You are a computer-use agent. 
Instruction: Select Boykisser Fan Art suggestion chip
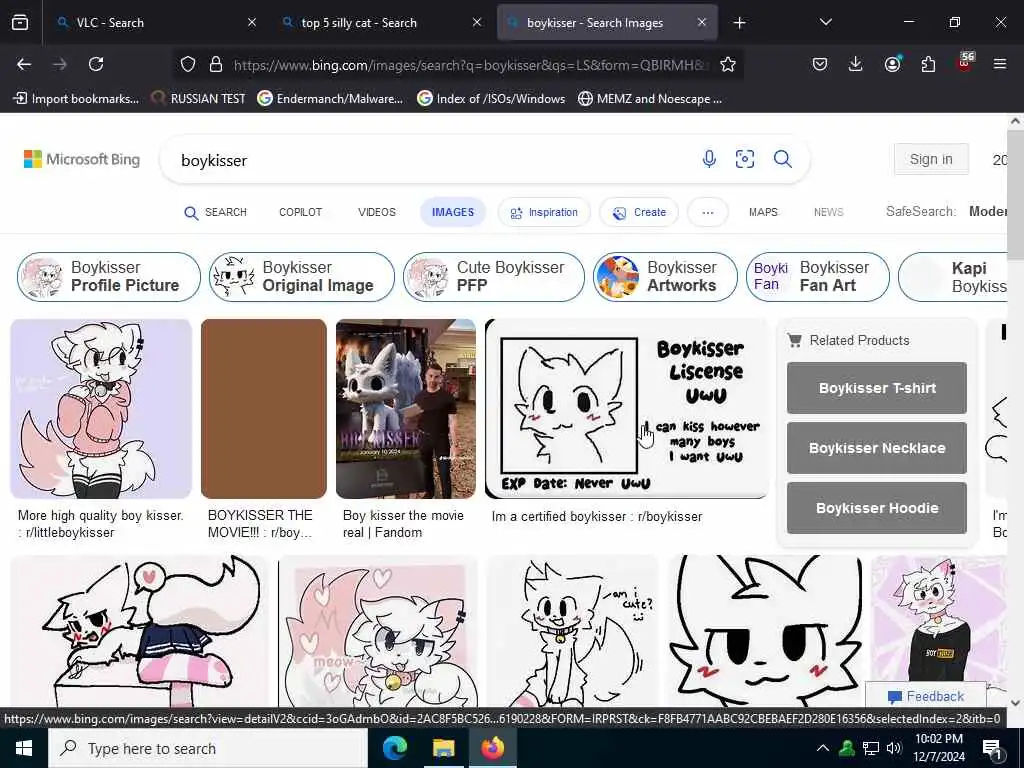point(818,277)
